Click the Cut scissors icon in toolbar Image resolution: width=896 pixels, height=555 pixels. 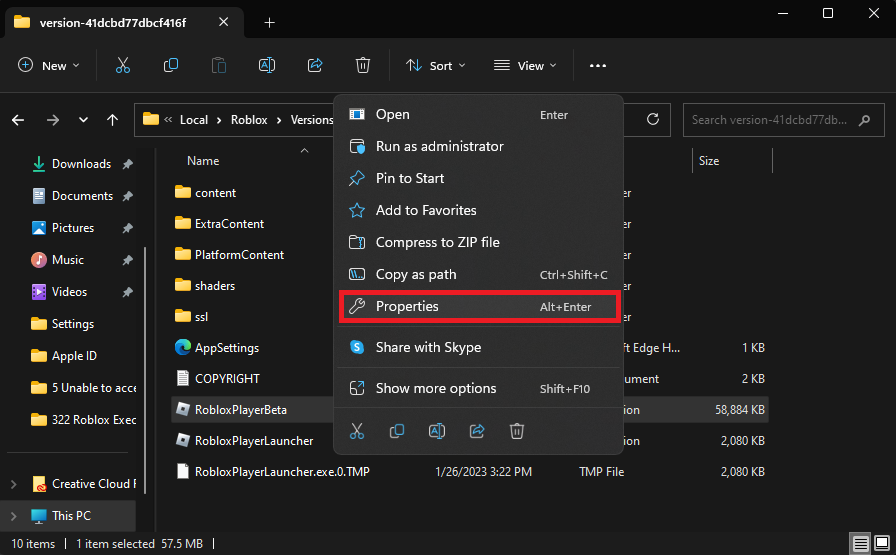point(123,65)
